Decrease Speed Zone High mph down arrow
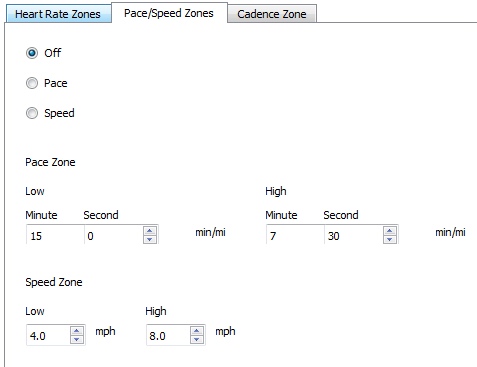 click(197, 339)
